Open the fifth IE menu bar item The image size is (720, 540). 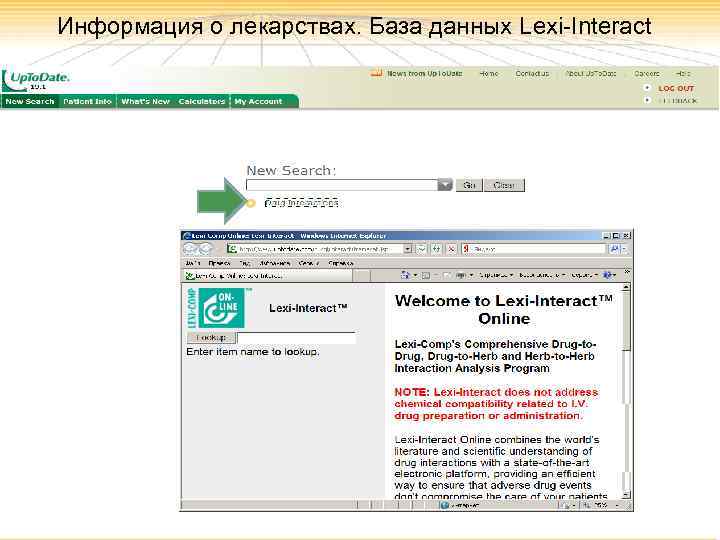point(309,263)
